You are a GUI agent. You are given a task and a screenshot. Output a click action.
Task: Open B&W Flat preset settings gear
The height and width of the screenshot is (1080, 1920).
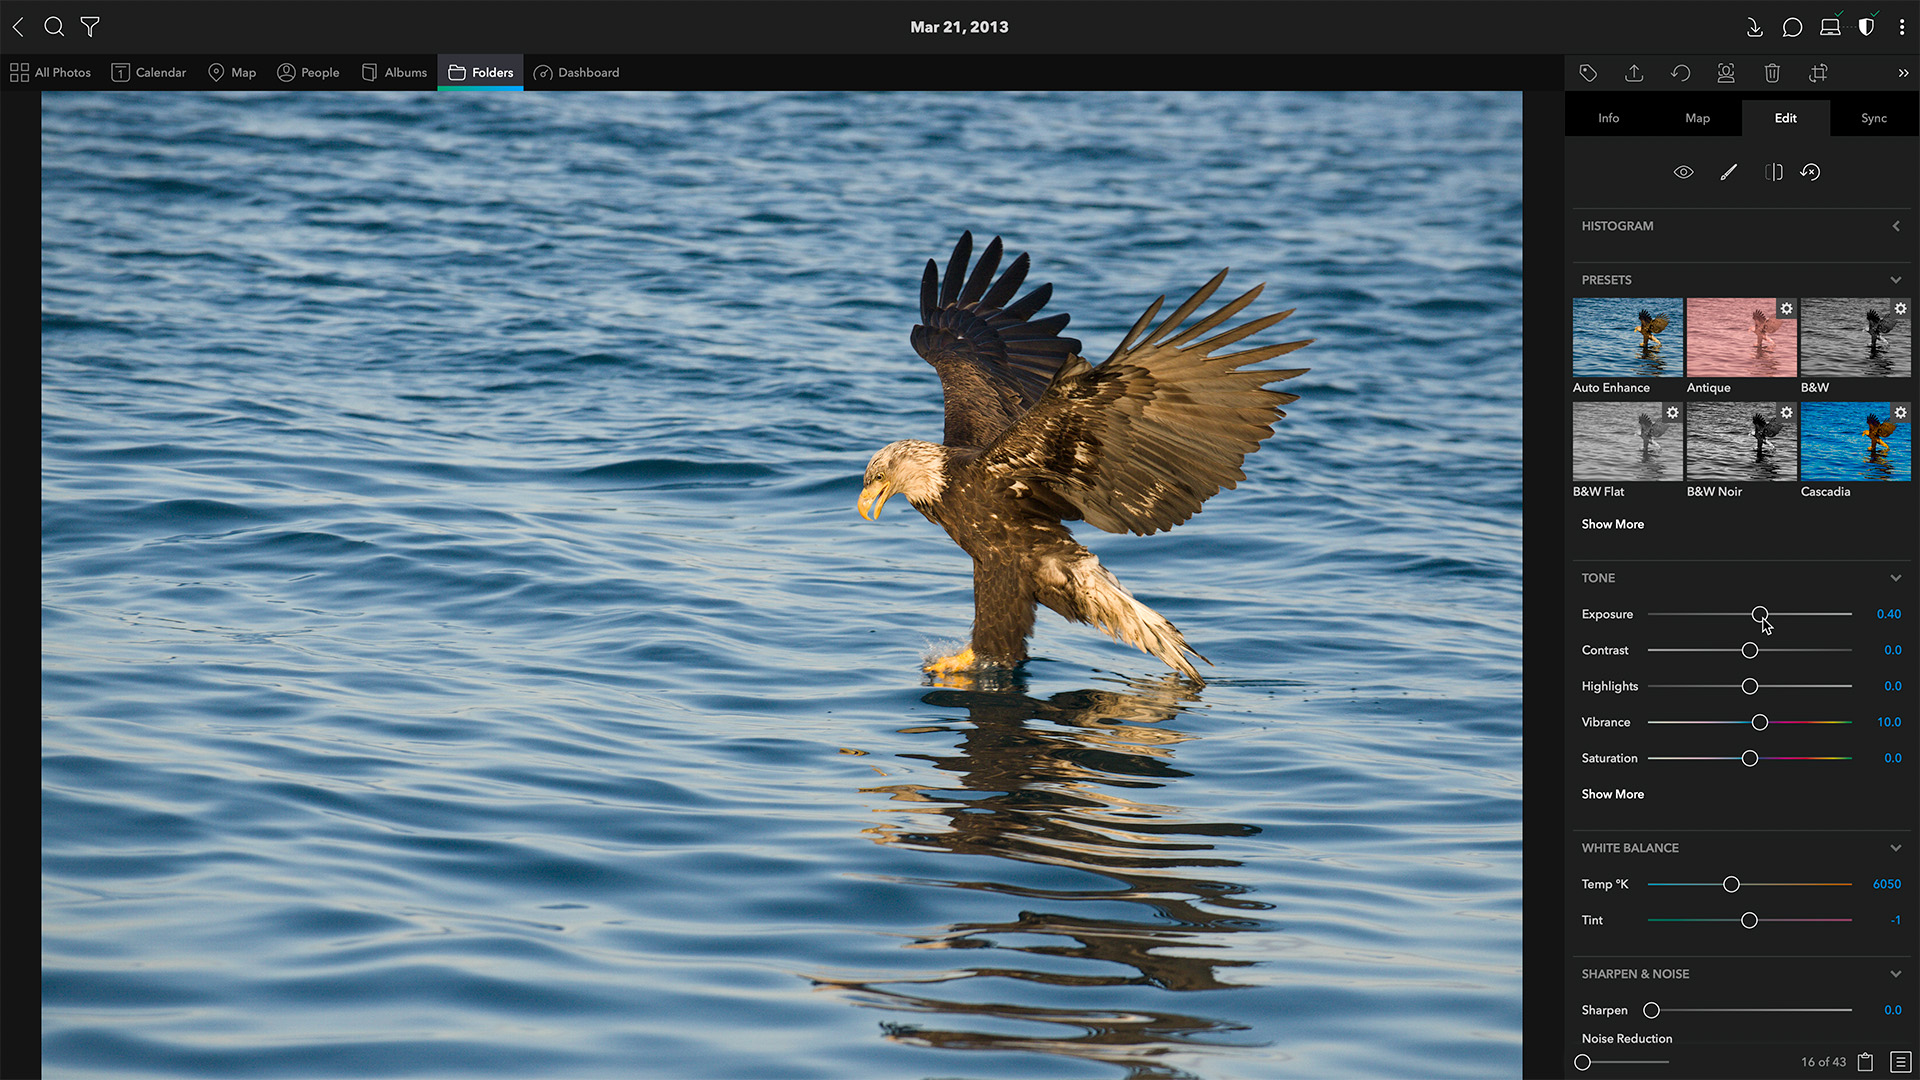pyautogui.click(x=1673, y=413)
